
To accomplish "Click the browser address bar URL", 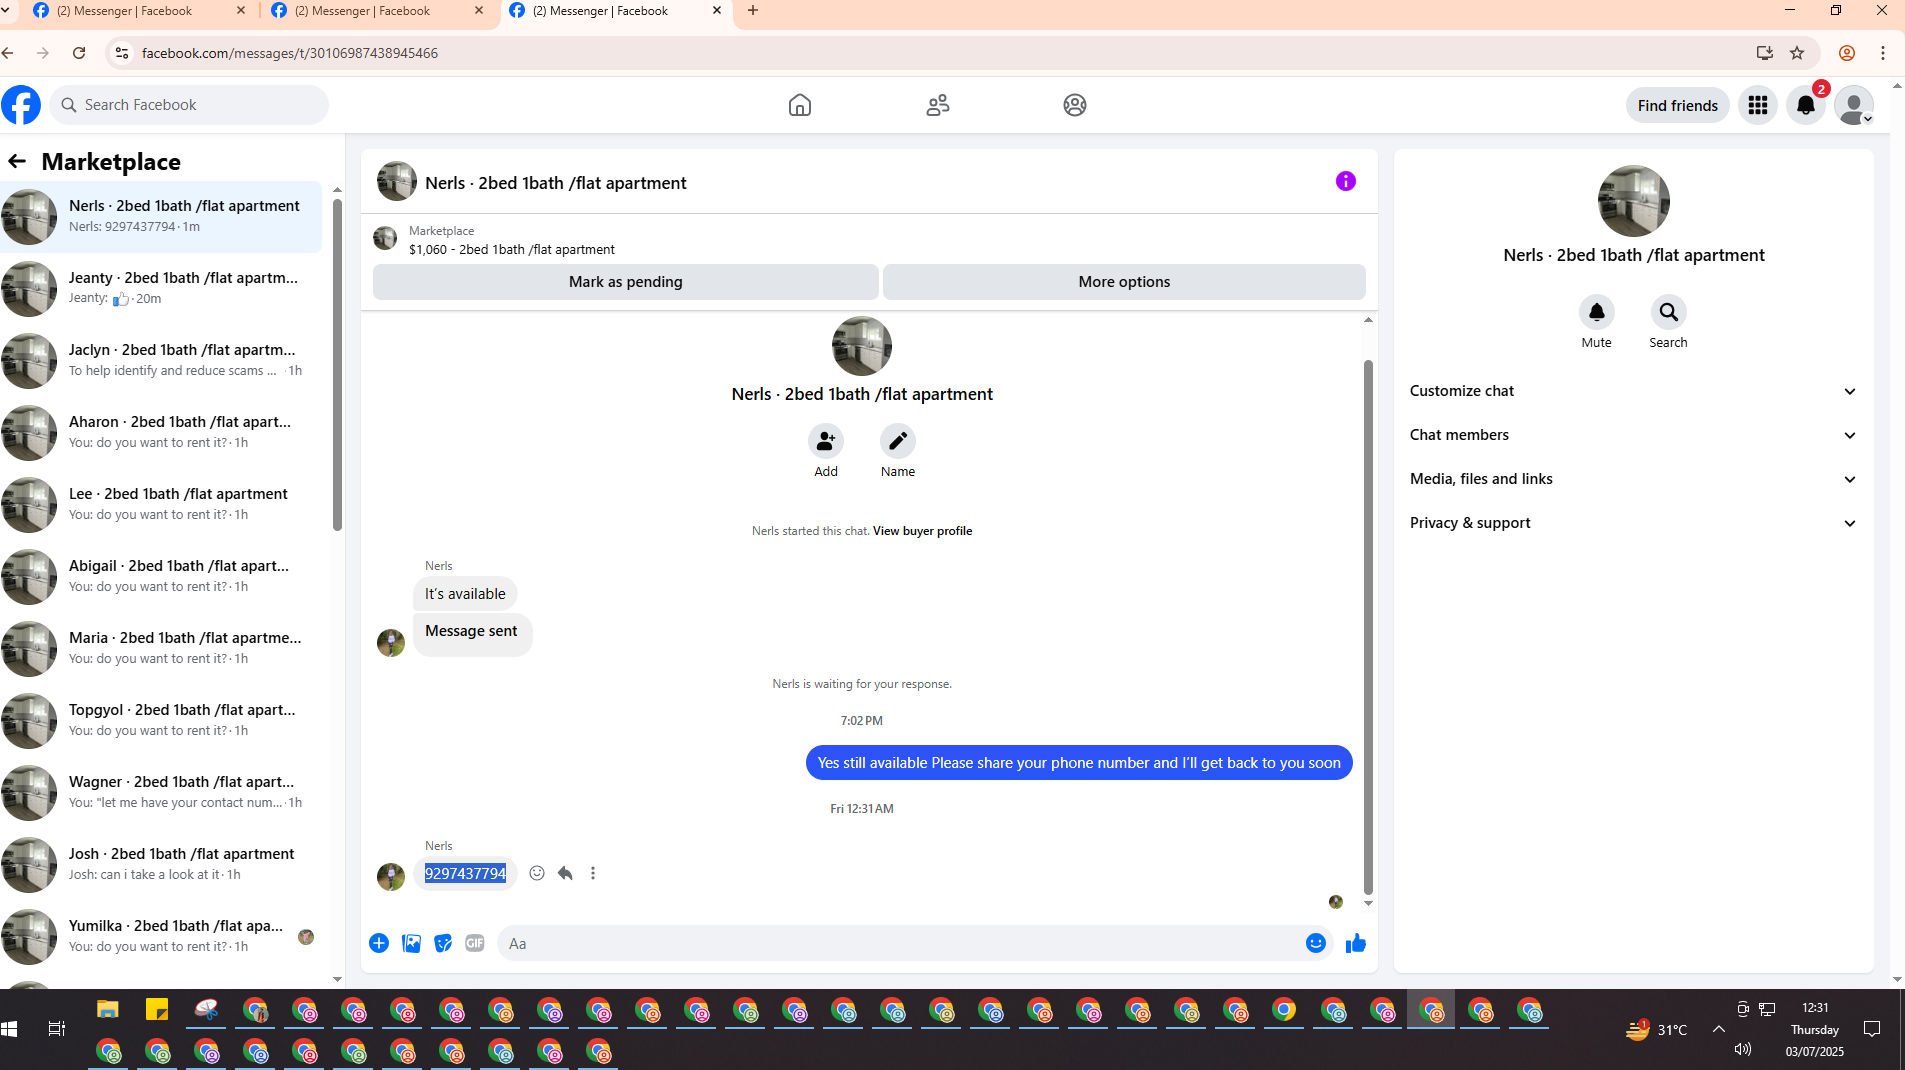I will coord(290,53).
